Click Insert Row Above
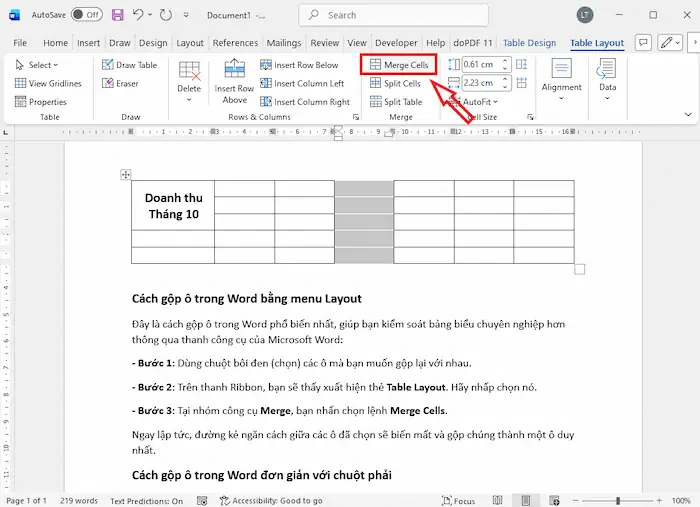700x507 pixels. [234, 82]
